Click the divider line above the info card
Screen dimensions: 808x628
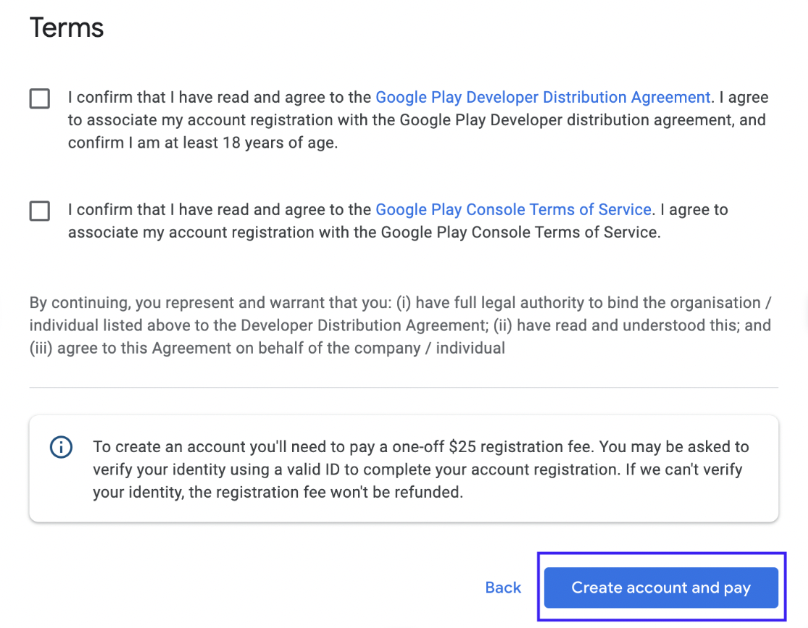pyautogui.click(x=403, y=387)
